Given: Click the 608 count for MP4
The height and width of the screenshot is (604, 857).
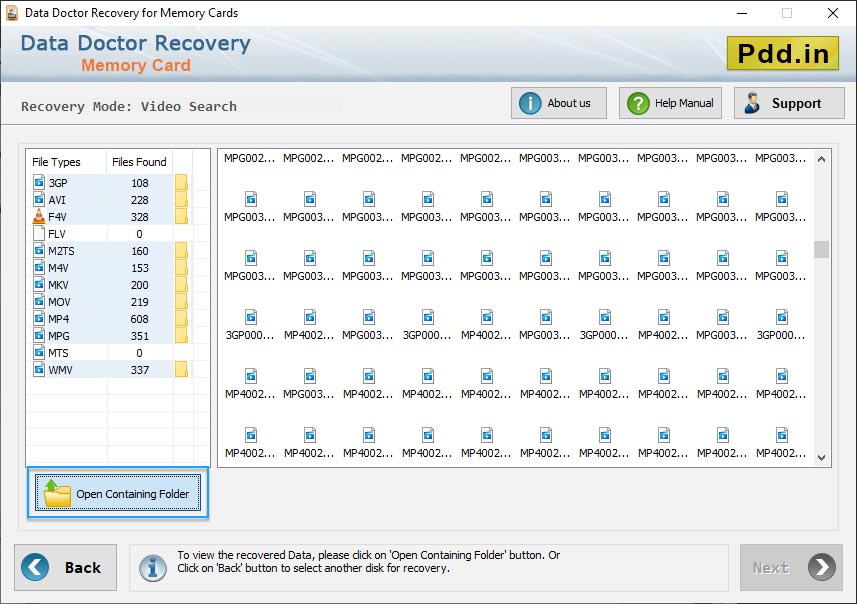Looking at the screenshot, I should coord(139,318).
